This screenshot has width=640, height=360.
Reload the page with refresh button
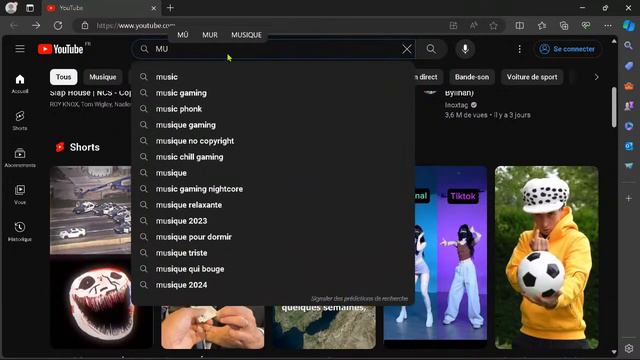[x=58, y=26]
